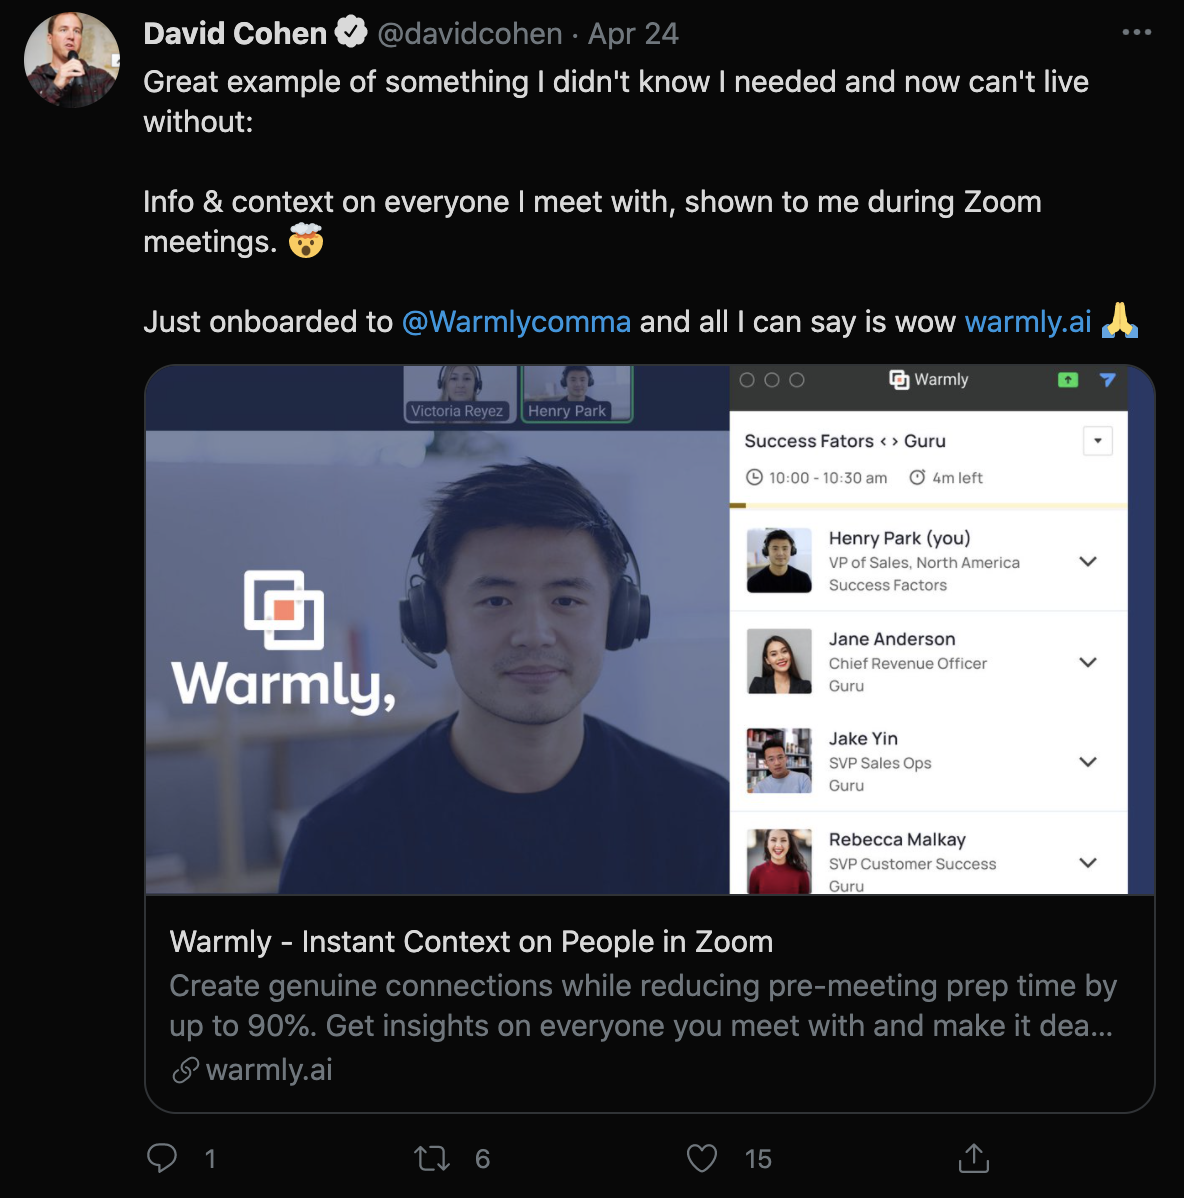Open the meeting title dropdown box

tap(1097, 441)
